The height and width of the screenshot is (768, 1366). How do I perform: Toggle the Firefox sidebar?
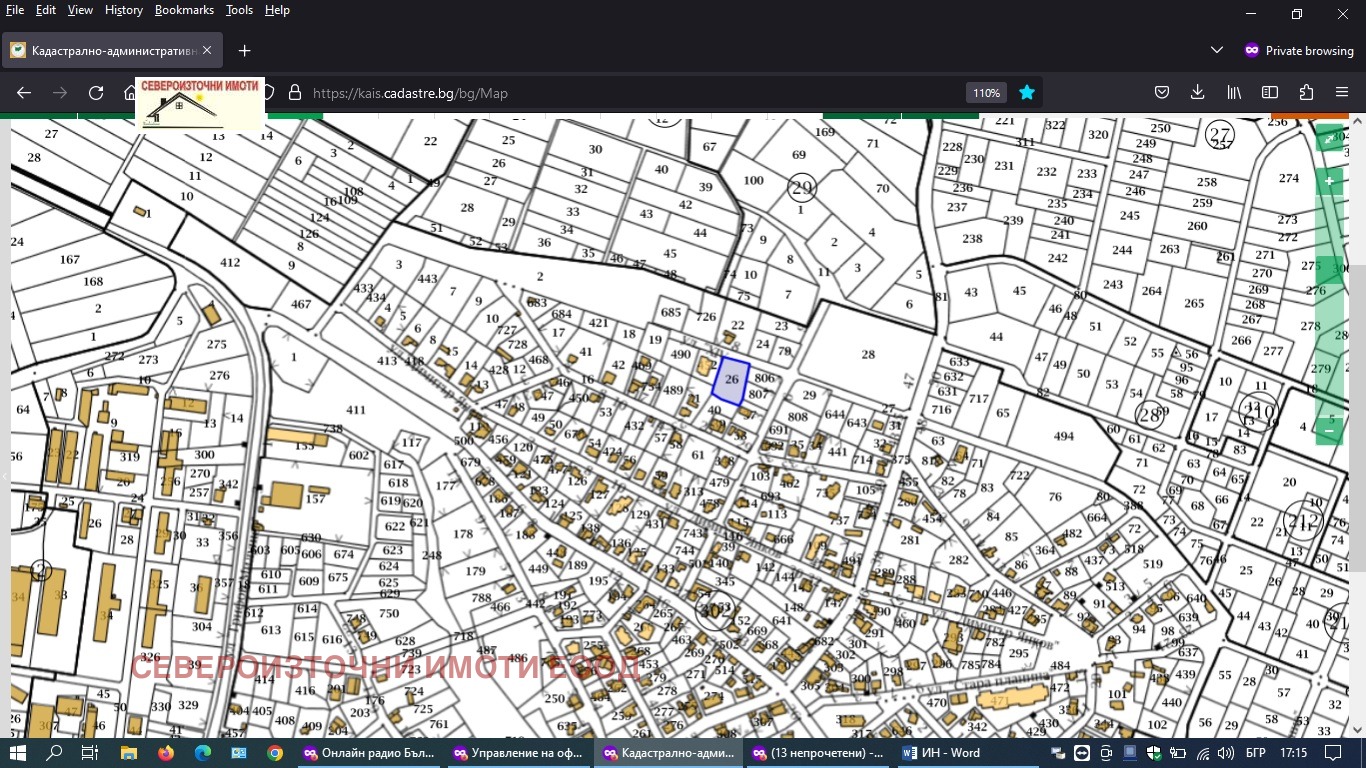1270,93
